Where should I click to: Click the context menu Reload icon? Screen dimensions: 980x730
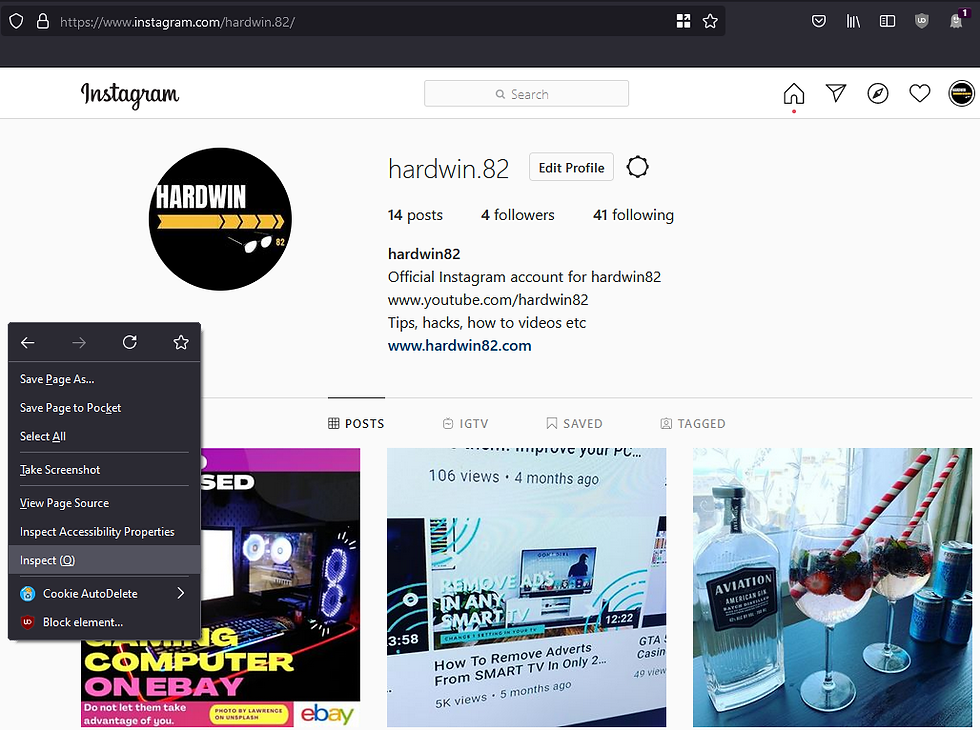129,342
